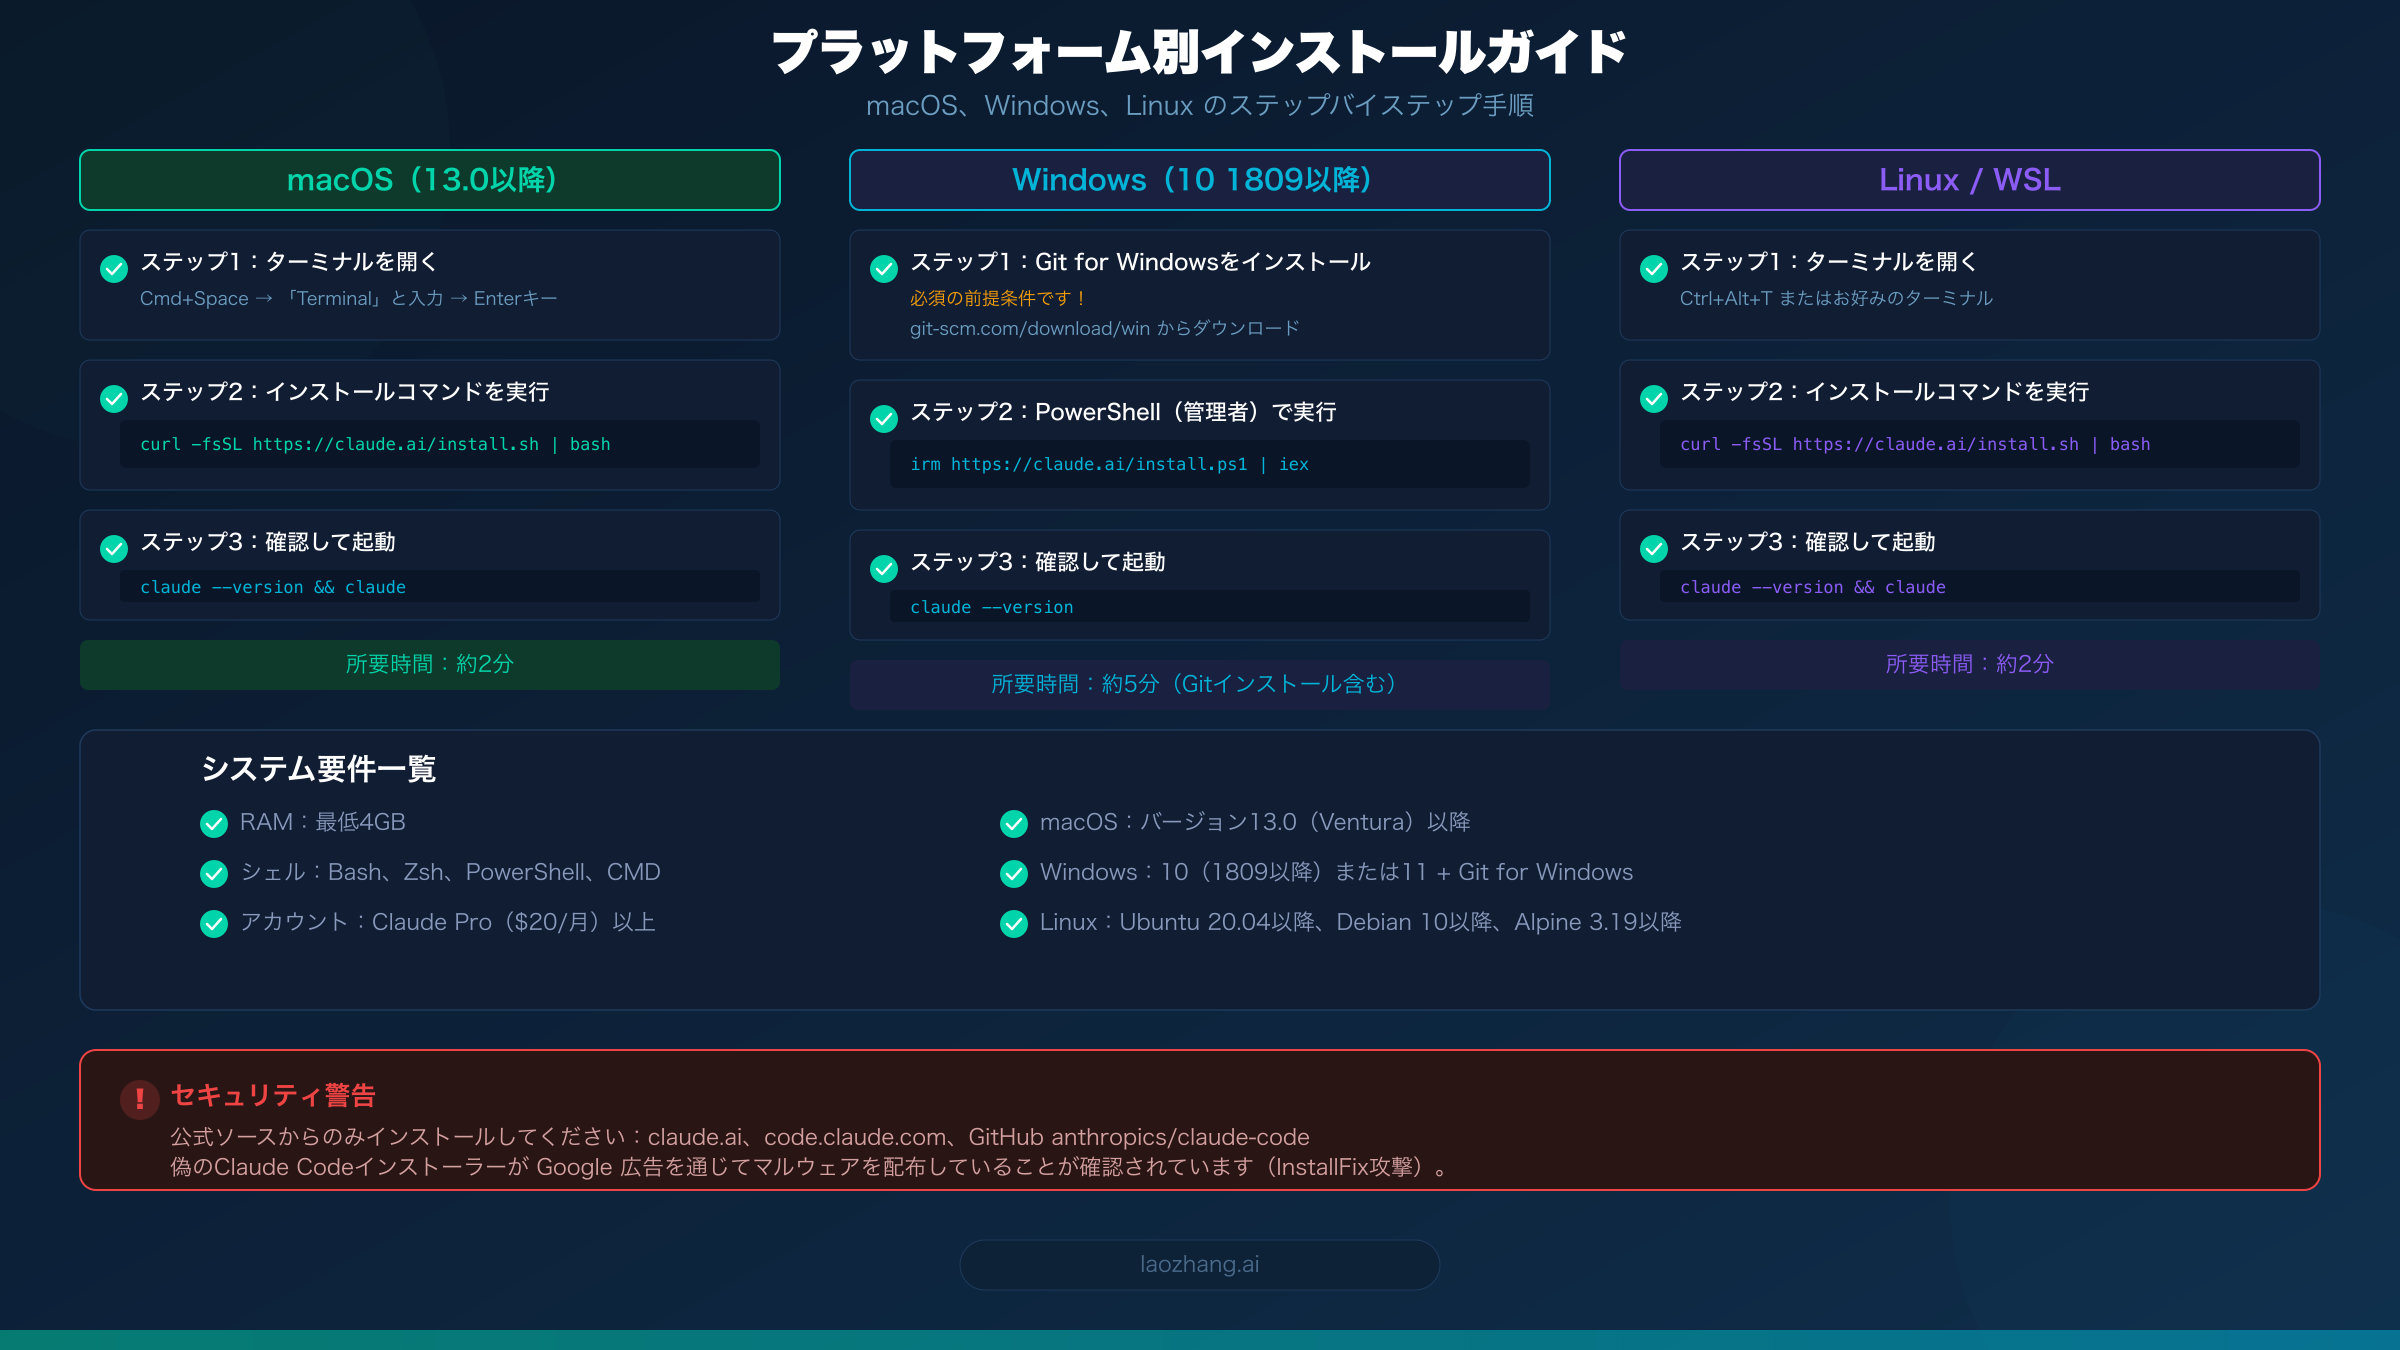This screenshot has height=1350, width=2400.
Task: Click the checkmark icon for Windows ステップ1
Action: pos(883,267)
